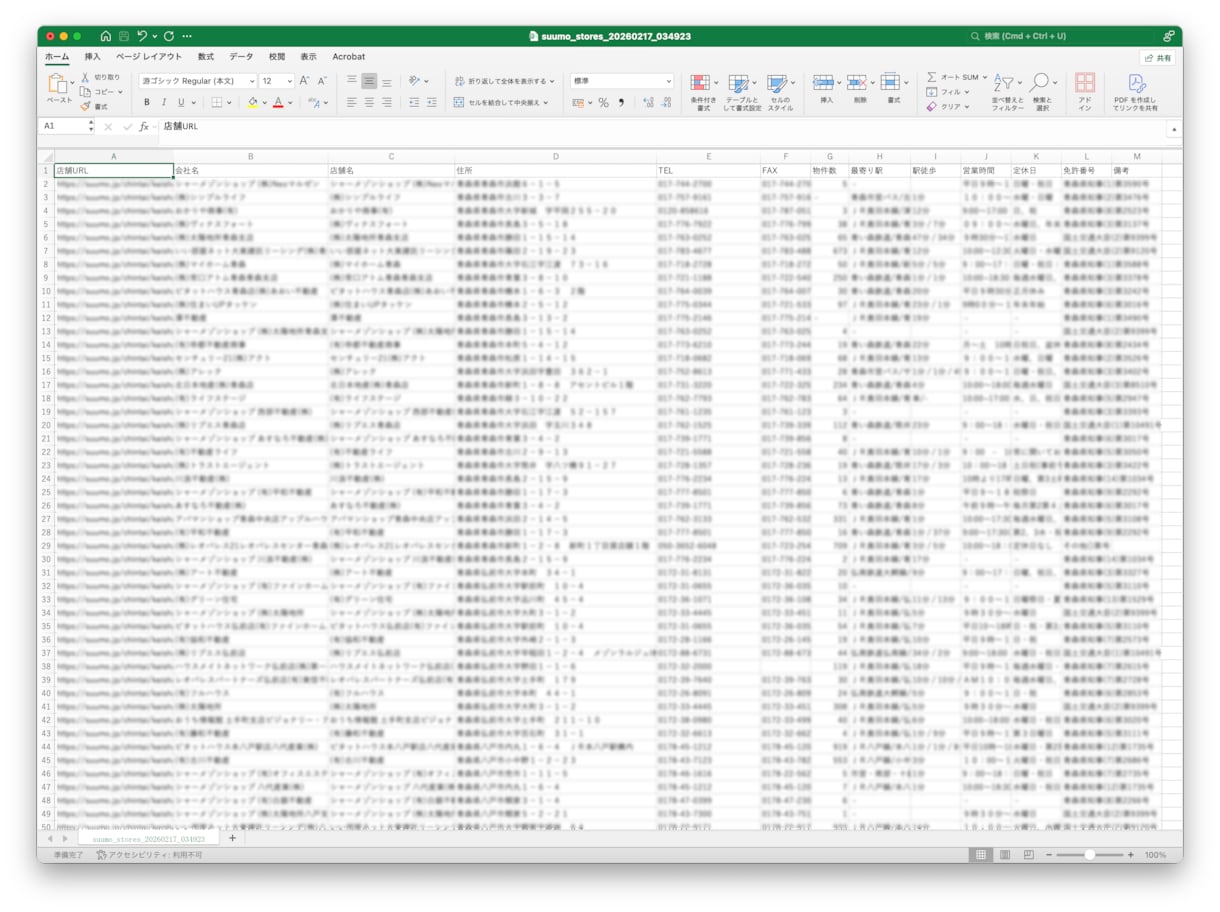Toggle underline formatting
The width and height of the screenshot is (1220, 912).
point(181,103)
